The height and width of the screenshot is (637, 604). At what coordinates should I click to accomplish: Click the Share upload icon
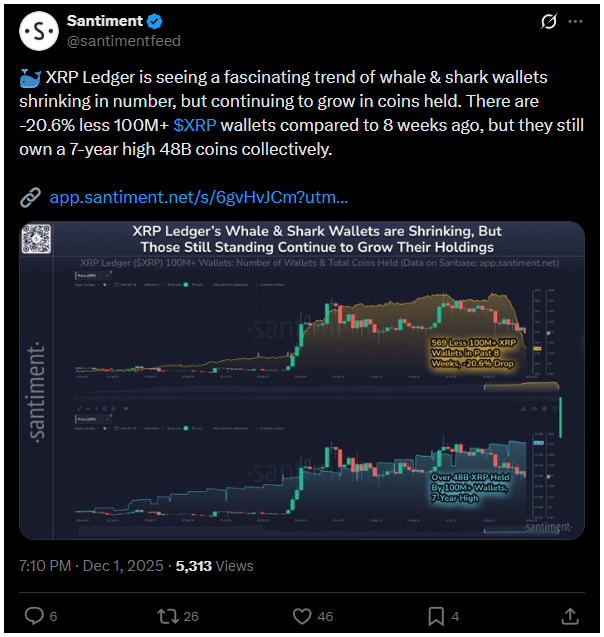coord(570,614)
